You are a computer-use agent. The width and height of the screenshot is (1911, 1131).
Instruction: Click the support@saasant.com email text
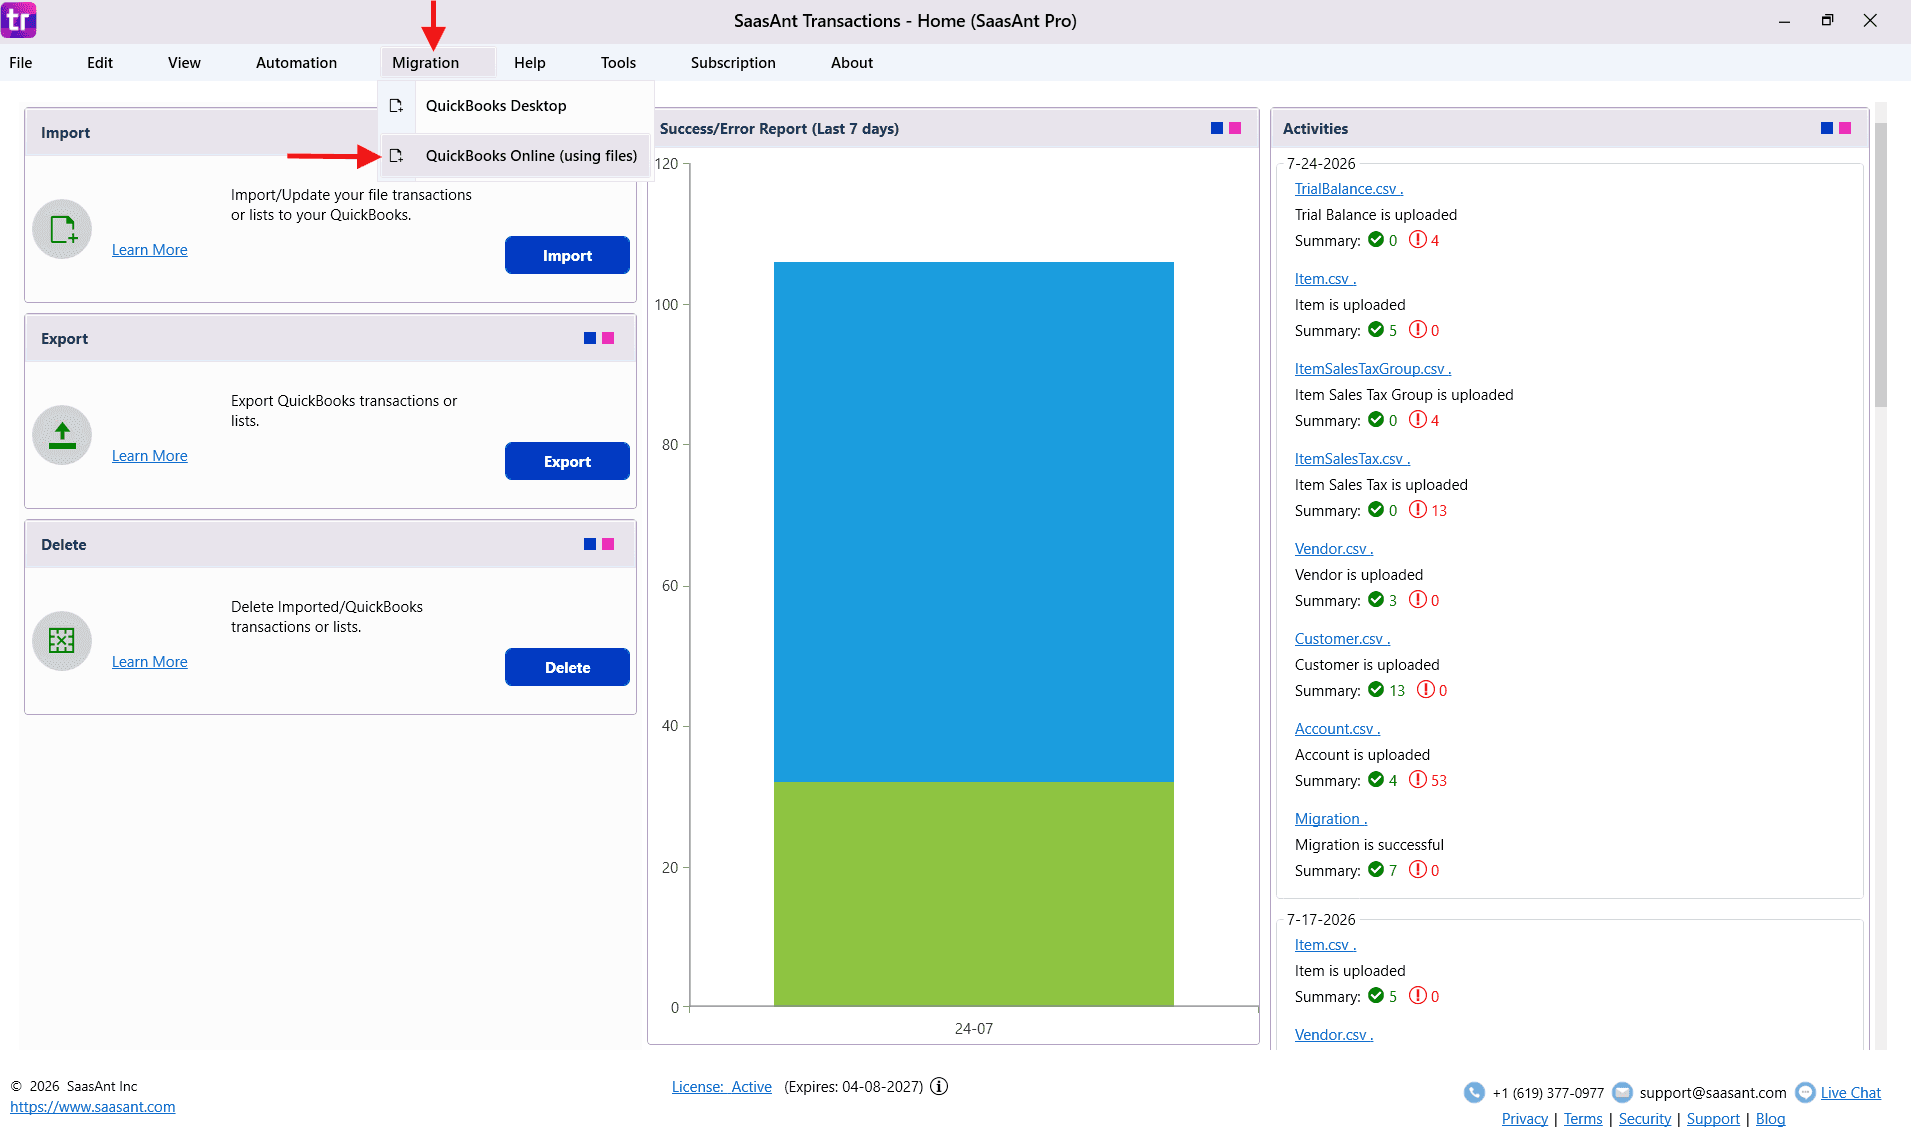click(1713, 1093)
